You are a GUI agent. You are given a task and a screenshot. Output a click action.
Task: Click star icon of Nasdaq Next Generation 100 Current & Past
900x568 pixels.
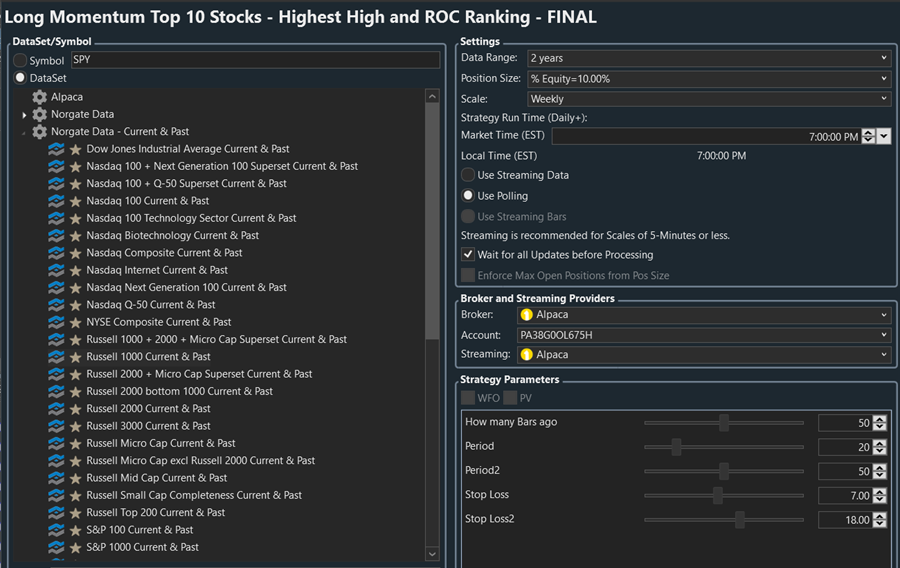pos(75,288)
